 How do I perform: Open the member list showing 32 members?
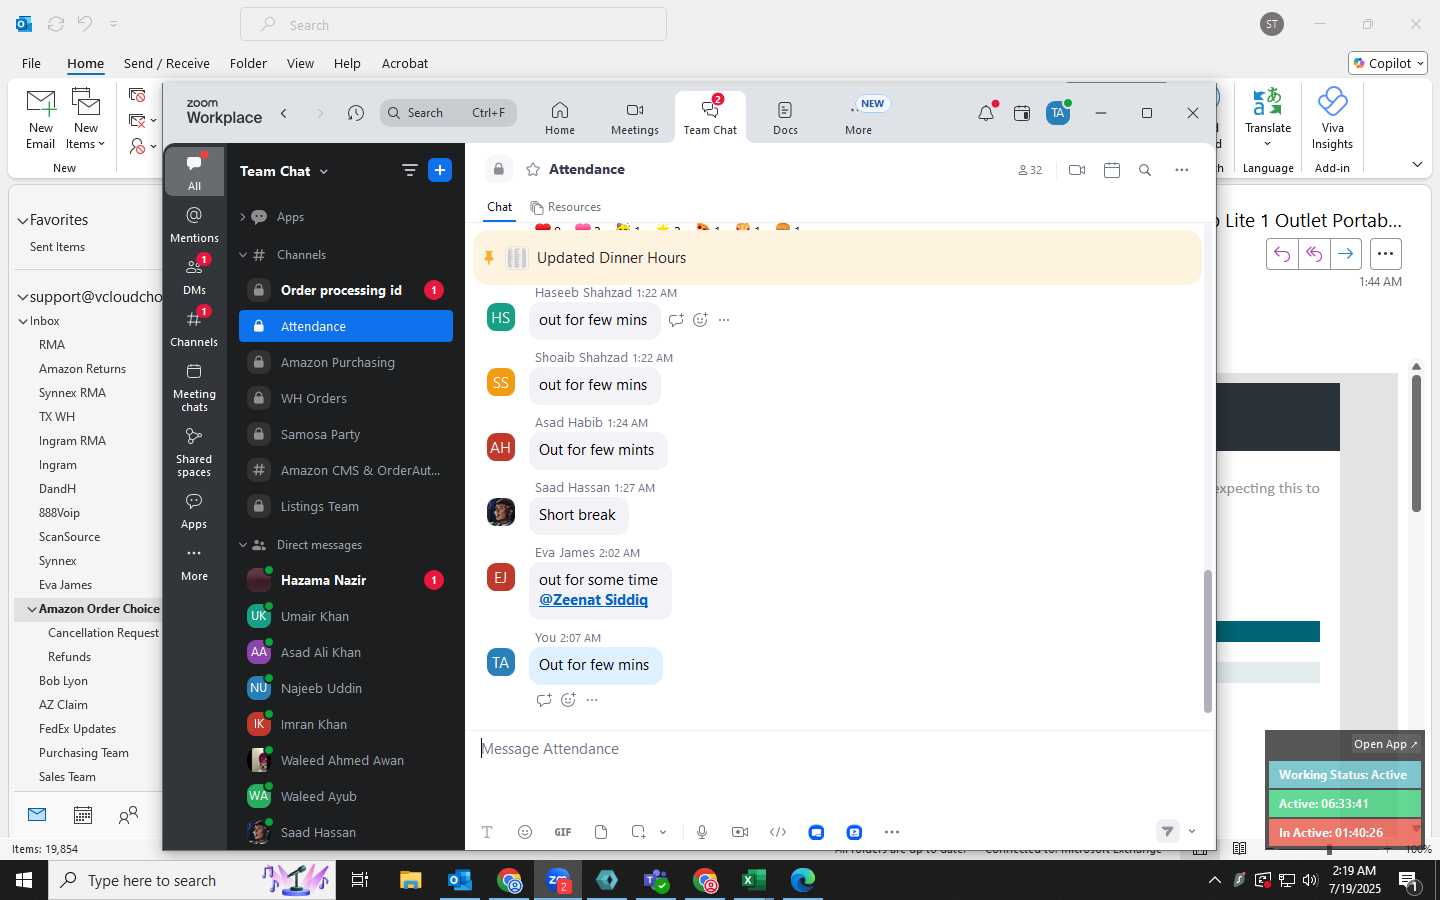tap(1030, 170)
